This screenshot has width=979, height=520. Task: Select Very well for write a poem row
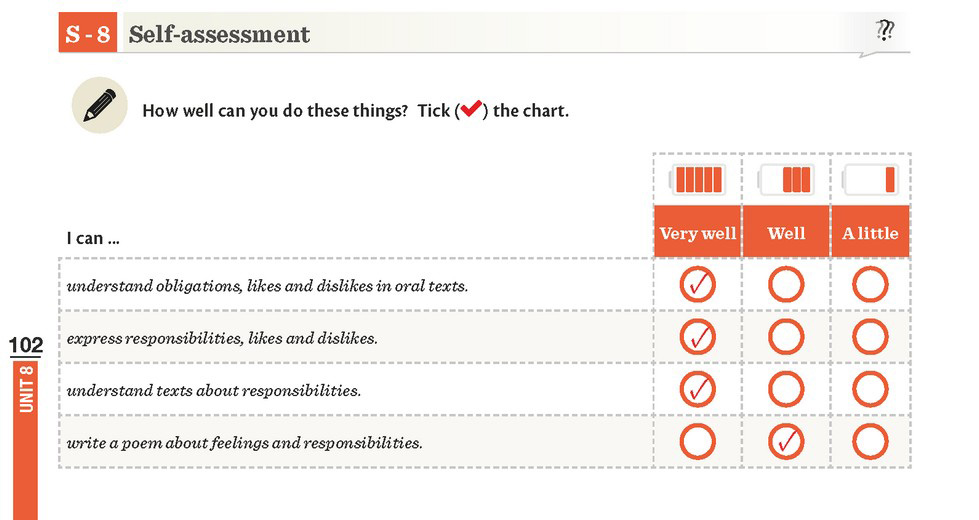click(x=697, y=442)
